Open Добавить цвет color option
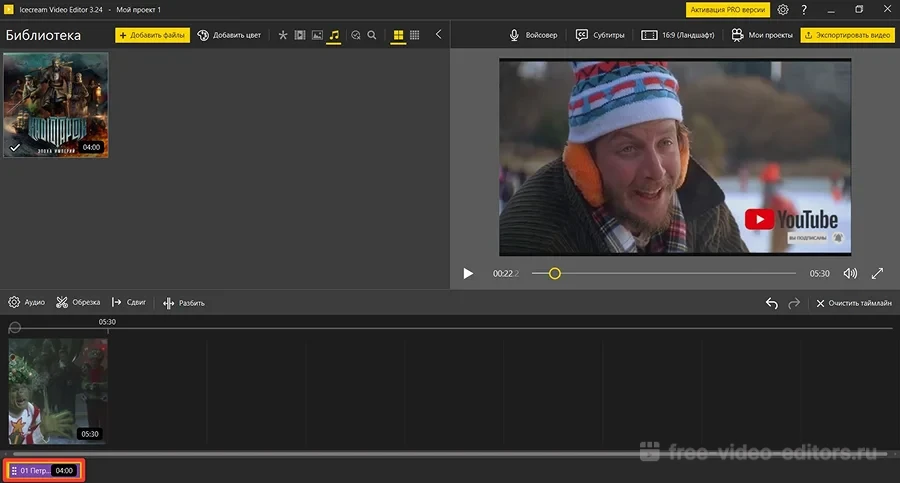Viewport: 900px width, 483px height. pyautogui.click(x=229, y=35)
